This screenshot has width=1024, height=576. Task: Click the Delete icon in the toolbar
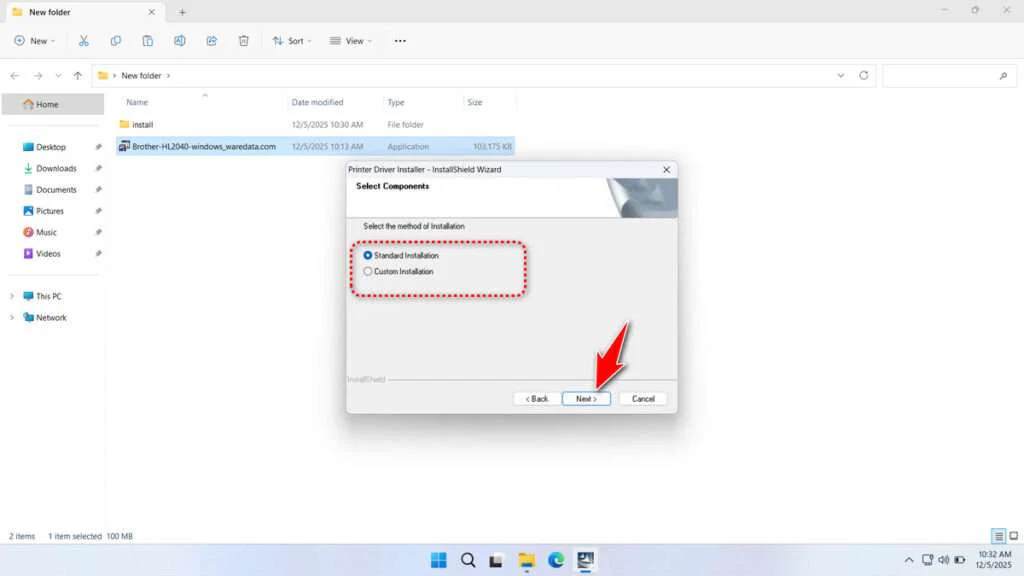(243, 40)
